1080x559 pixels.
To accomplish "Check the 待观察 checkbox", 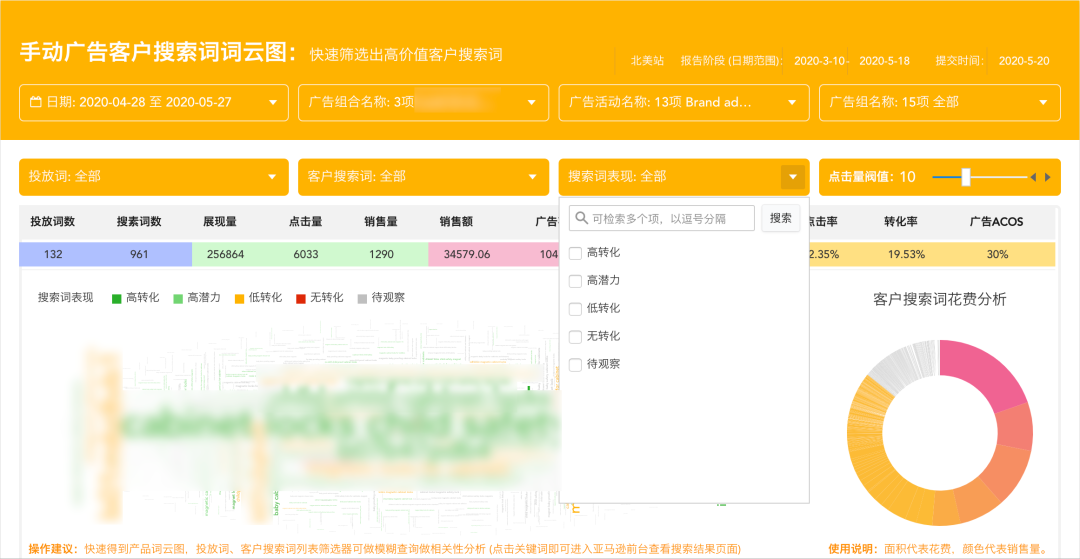I will pyautogui.click(x=575, y=365).
